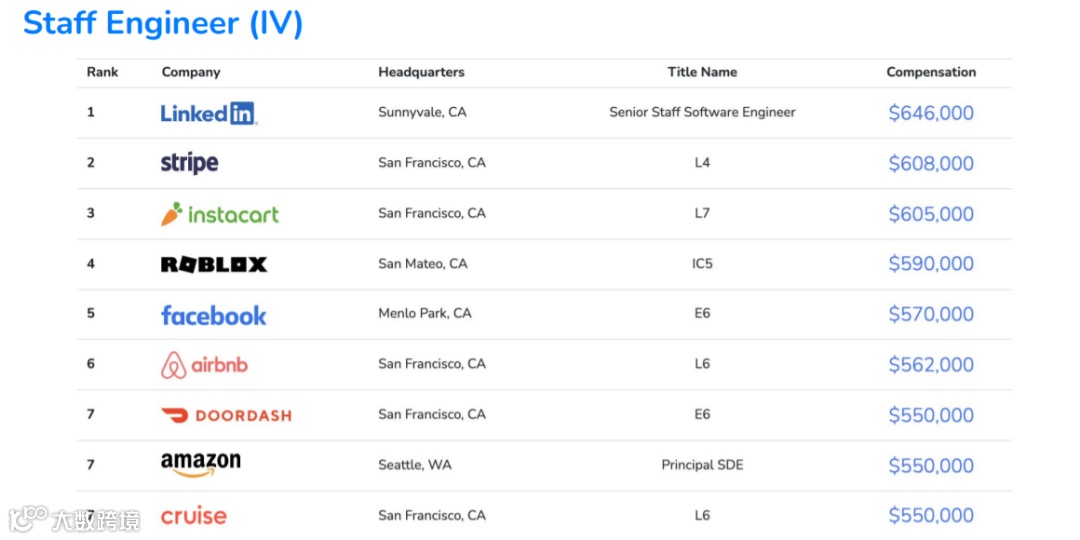Select the DoorDash logo

coord(226,415)
